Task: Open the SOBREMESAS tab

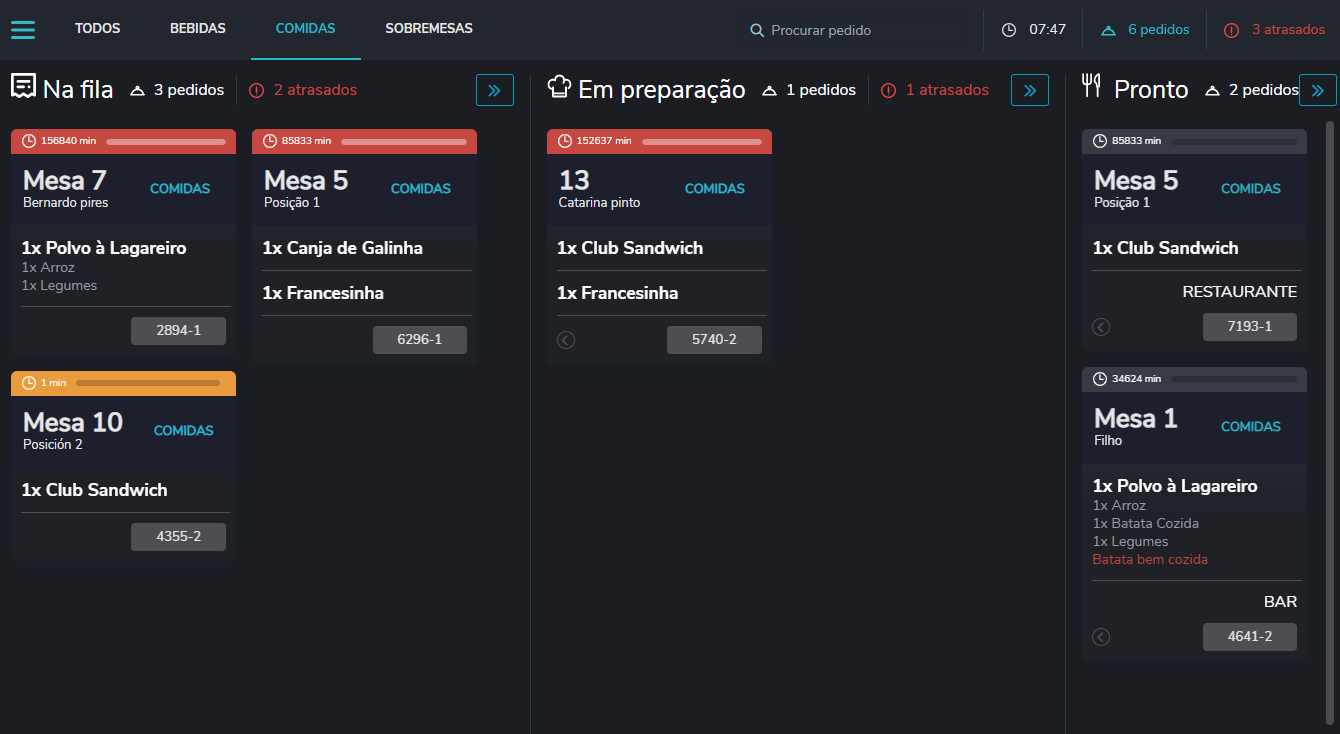Action: [x=429, y=29]
